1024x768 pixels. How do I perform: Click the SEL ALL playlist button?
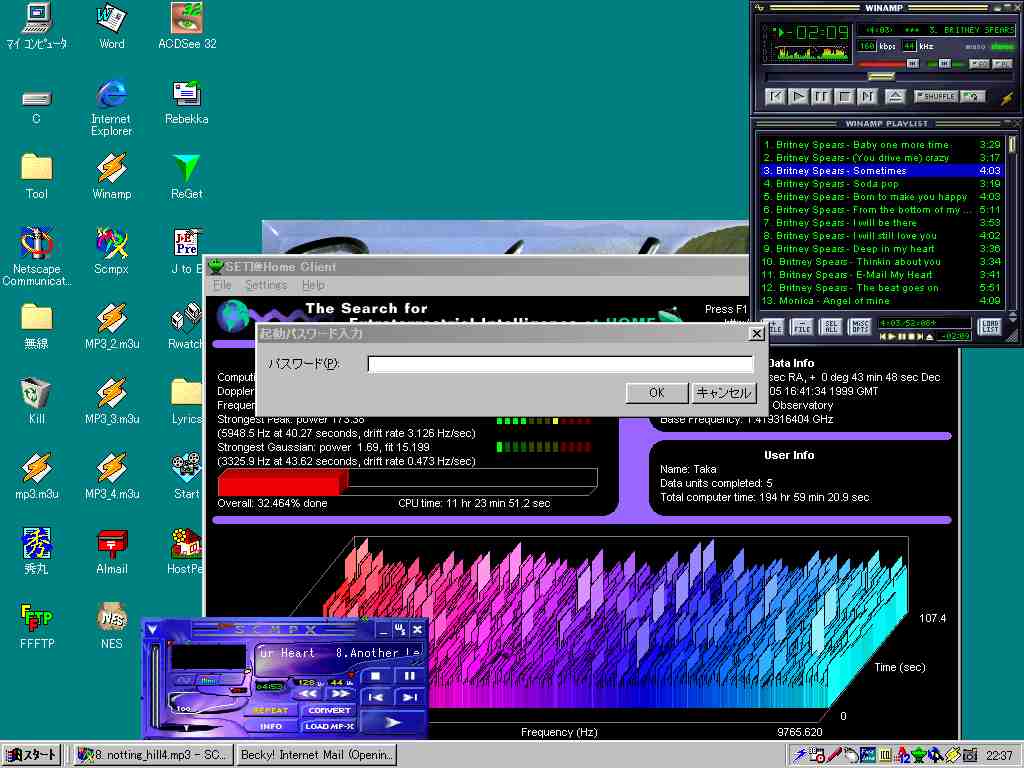(x=831, y=327)
